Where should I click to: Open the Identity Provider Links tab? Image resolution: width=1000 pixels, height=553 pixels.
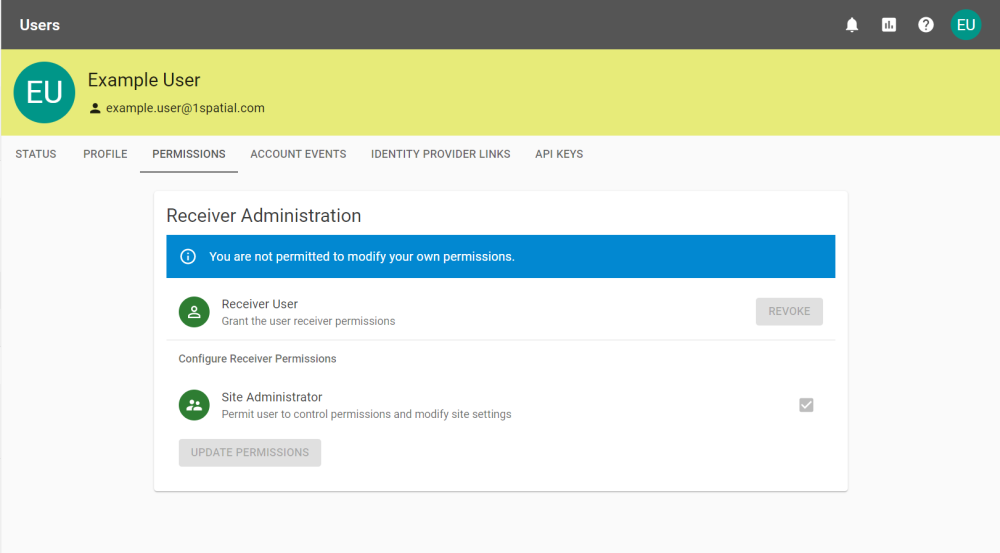[x=441, y=154]
